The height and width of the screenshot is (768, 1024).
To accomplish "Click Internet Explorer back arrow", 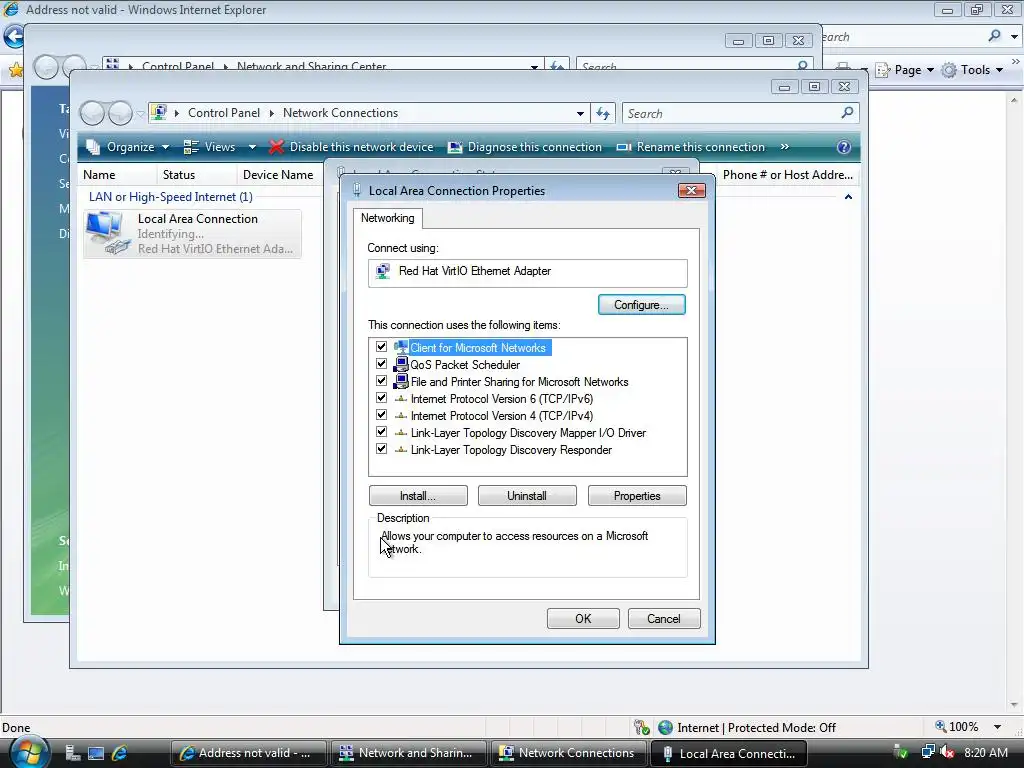I will click(x=13, y=37).
